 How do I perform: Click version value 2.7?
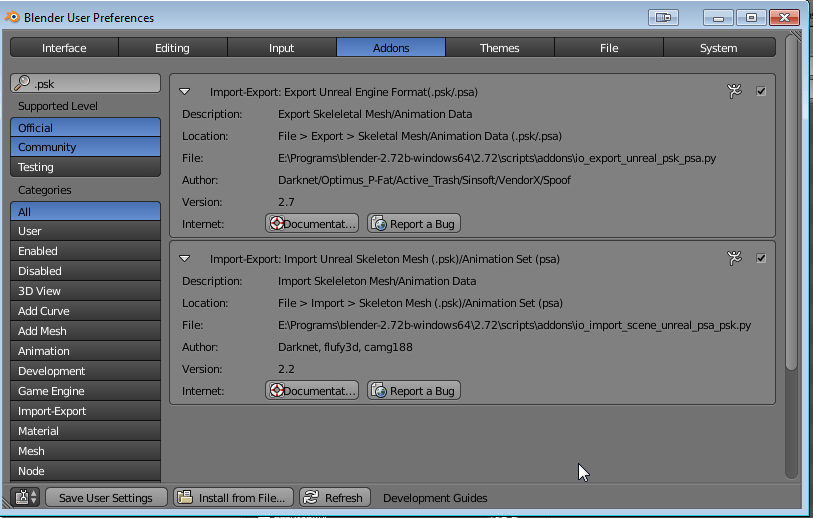pos(286,202)
